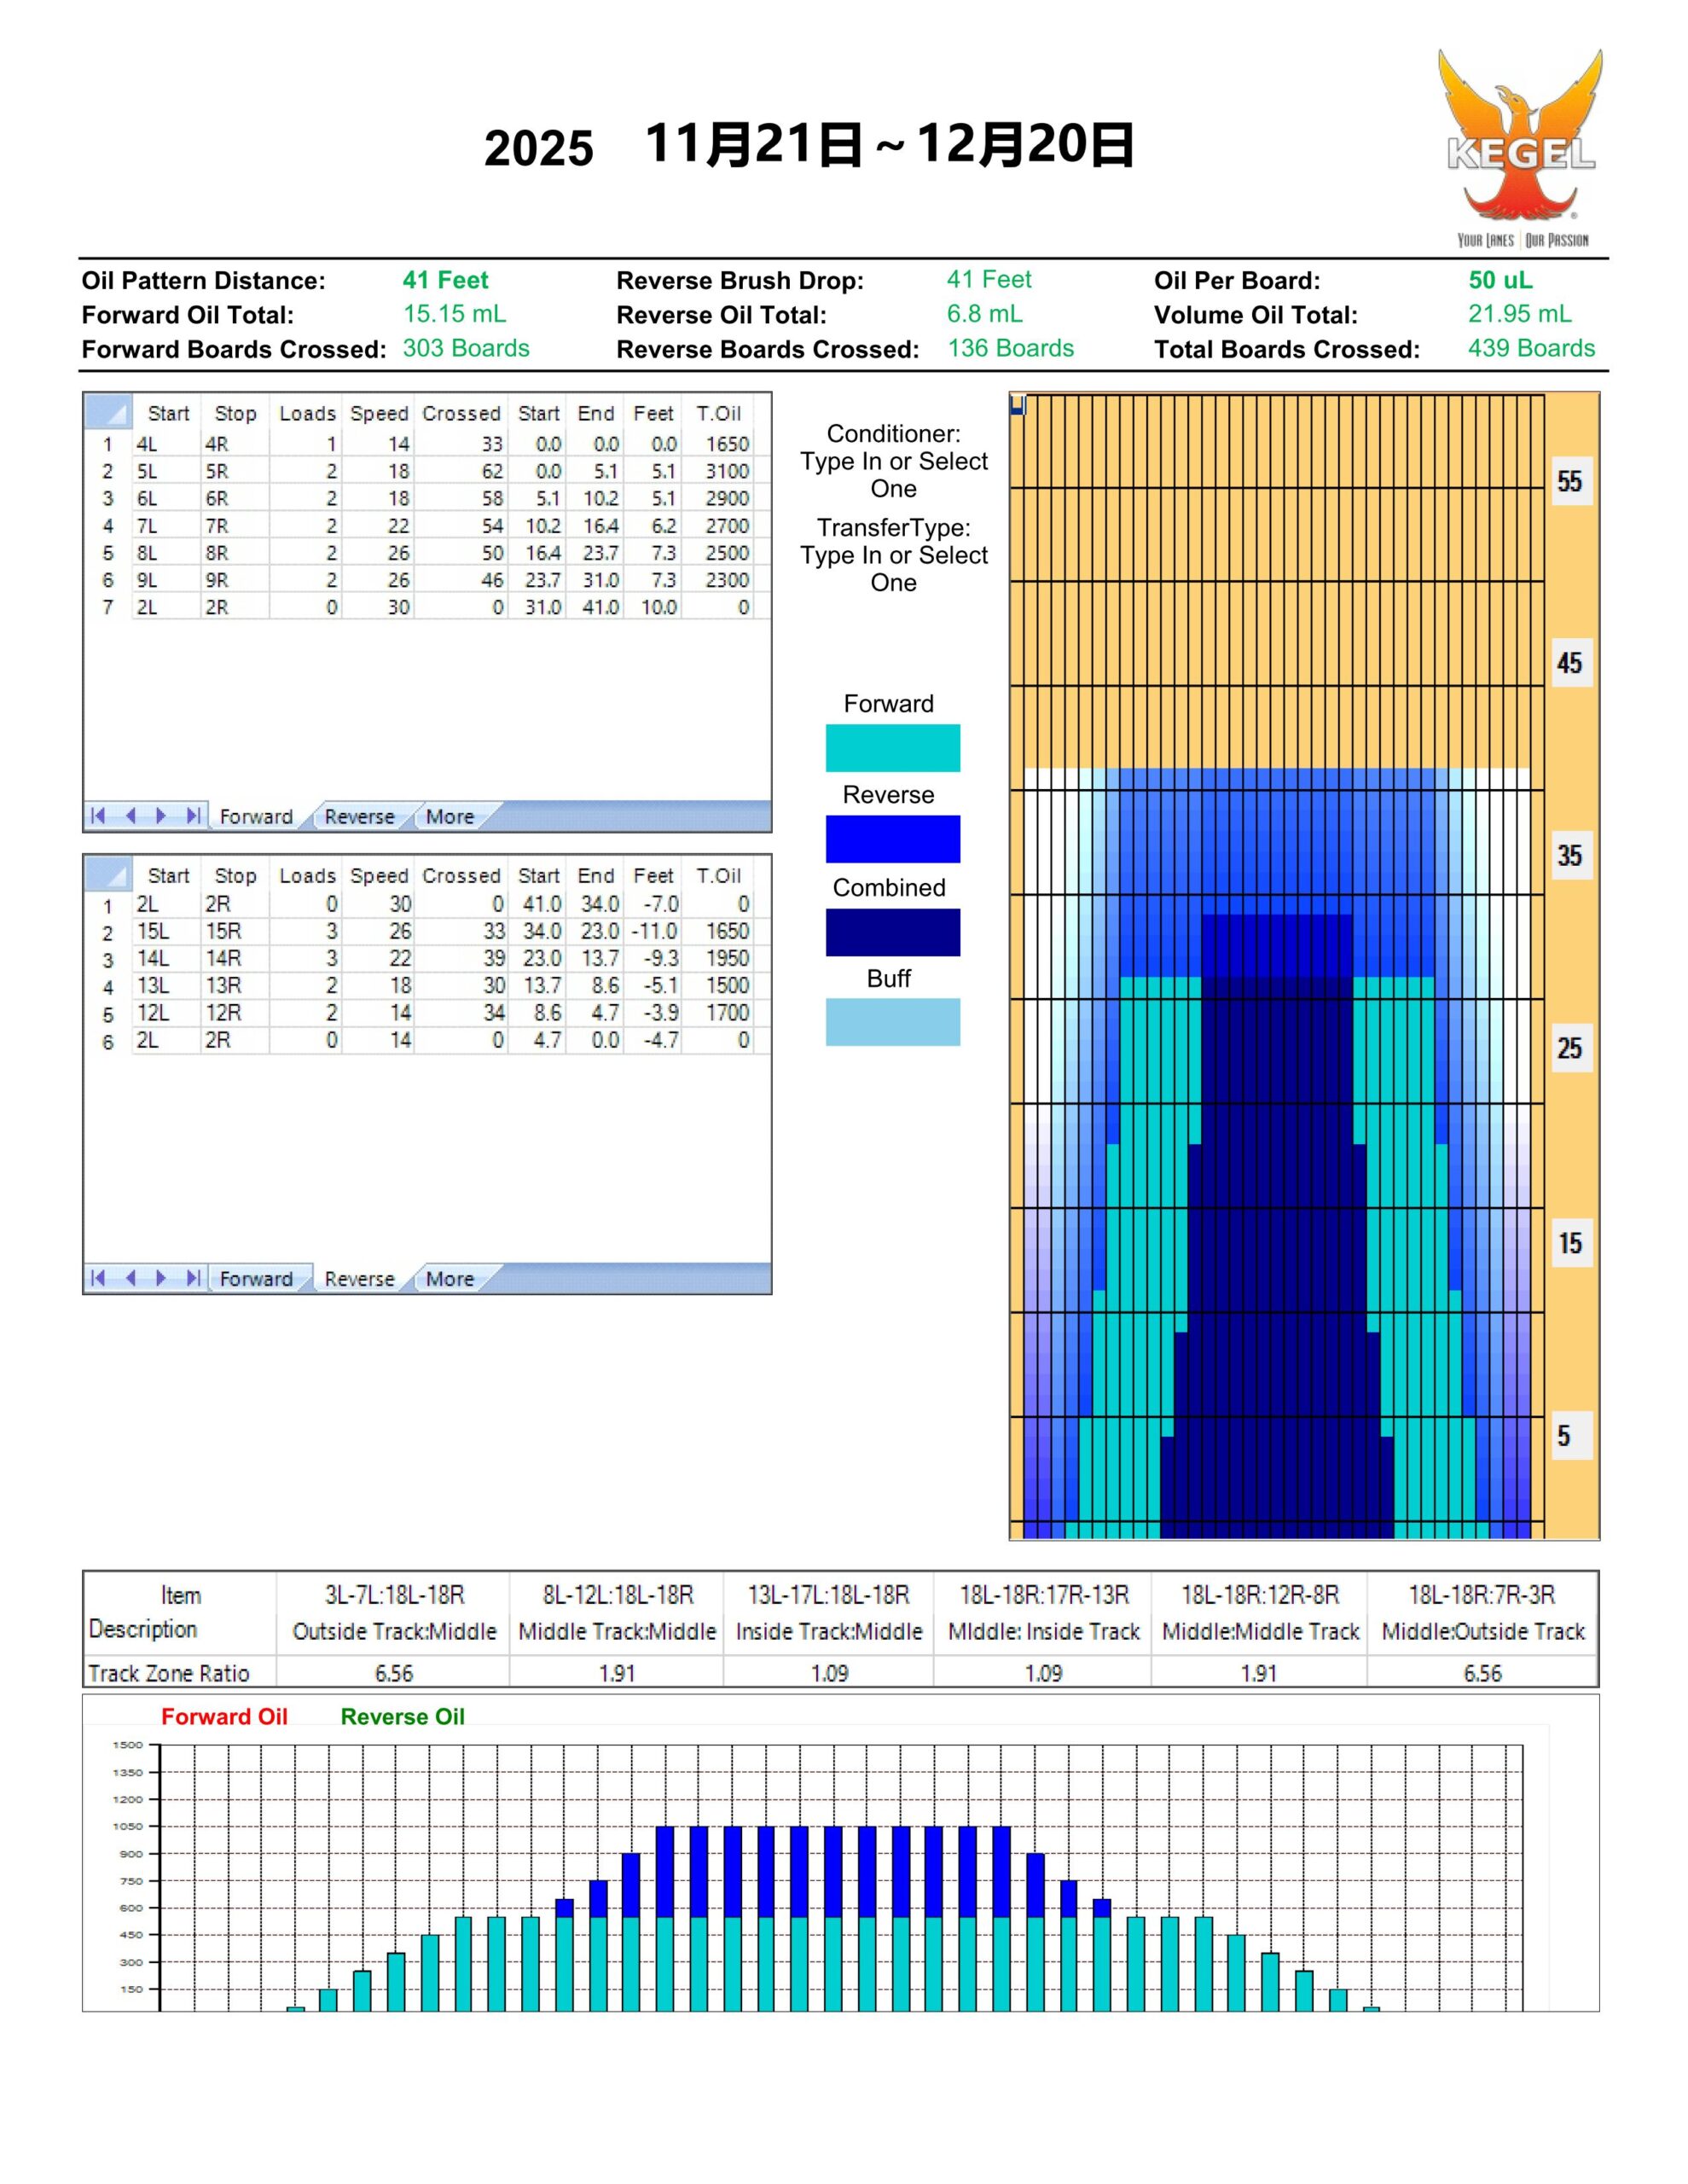
Task: Click next-record arrow in upper table navigator
Action: tap(161, 816)
